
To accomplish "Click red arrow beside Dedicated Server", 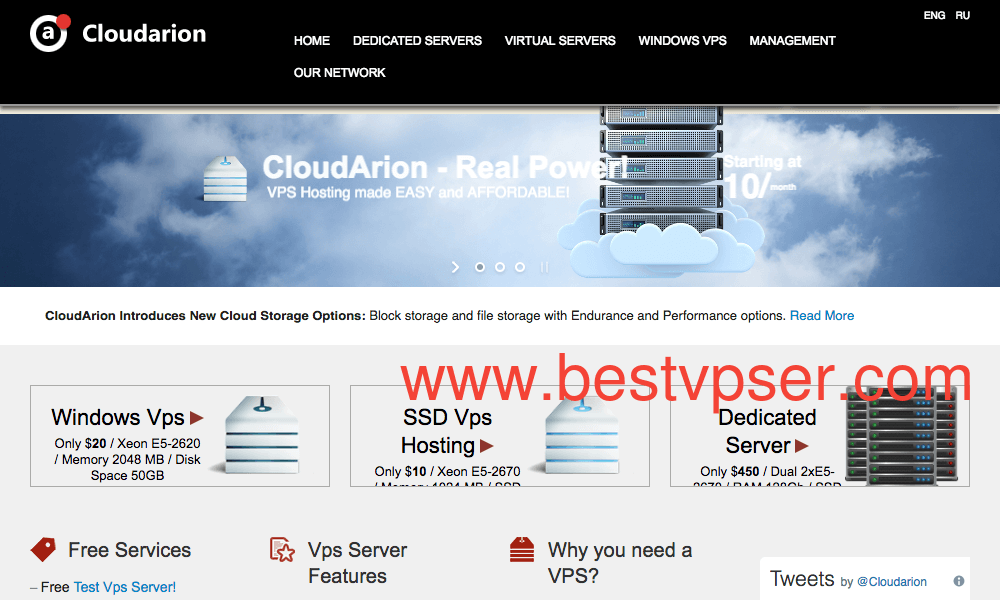I will pyautogui.click(x=802, y=446).
